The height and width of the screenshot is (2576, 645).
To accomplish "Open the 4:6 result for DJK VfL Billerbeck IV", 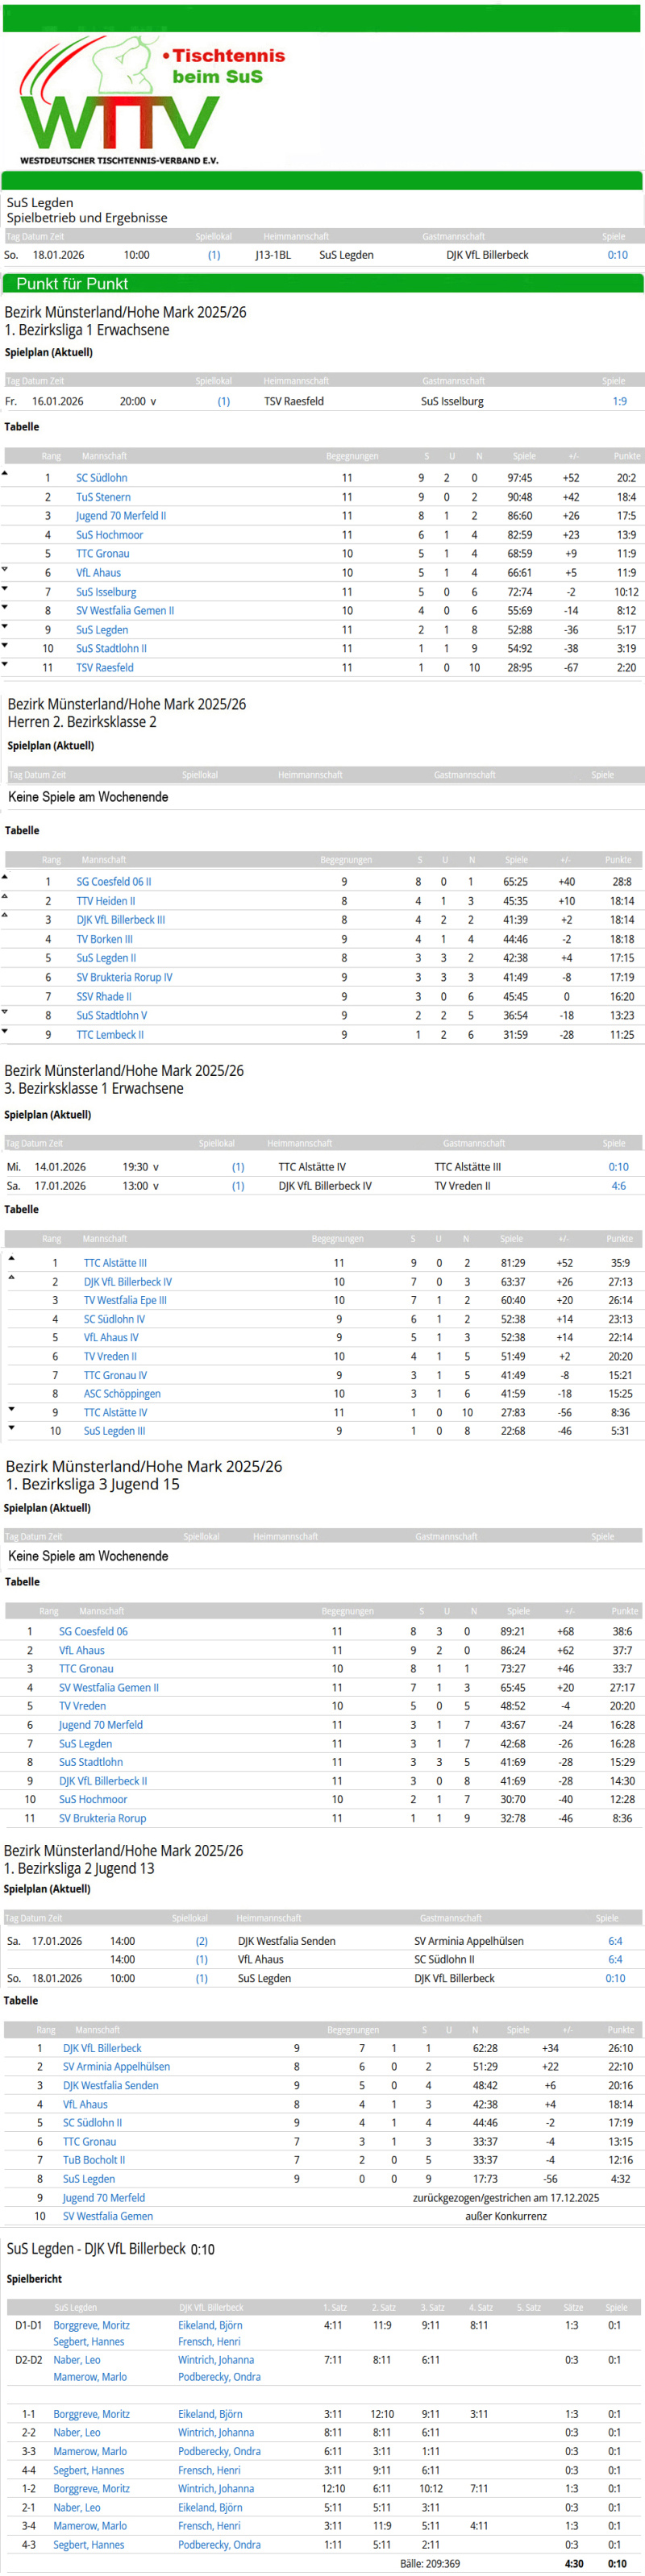I will (x=618, y=1186).
